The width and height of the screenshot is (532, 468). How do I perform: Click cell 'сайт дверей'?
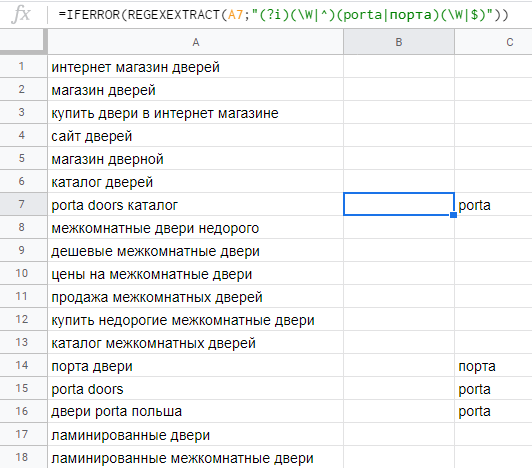pos(195,135)
